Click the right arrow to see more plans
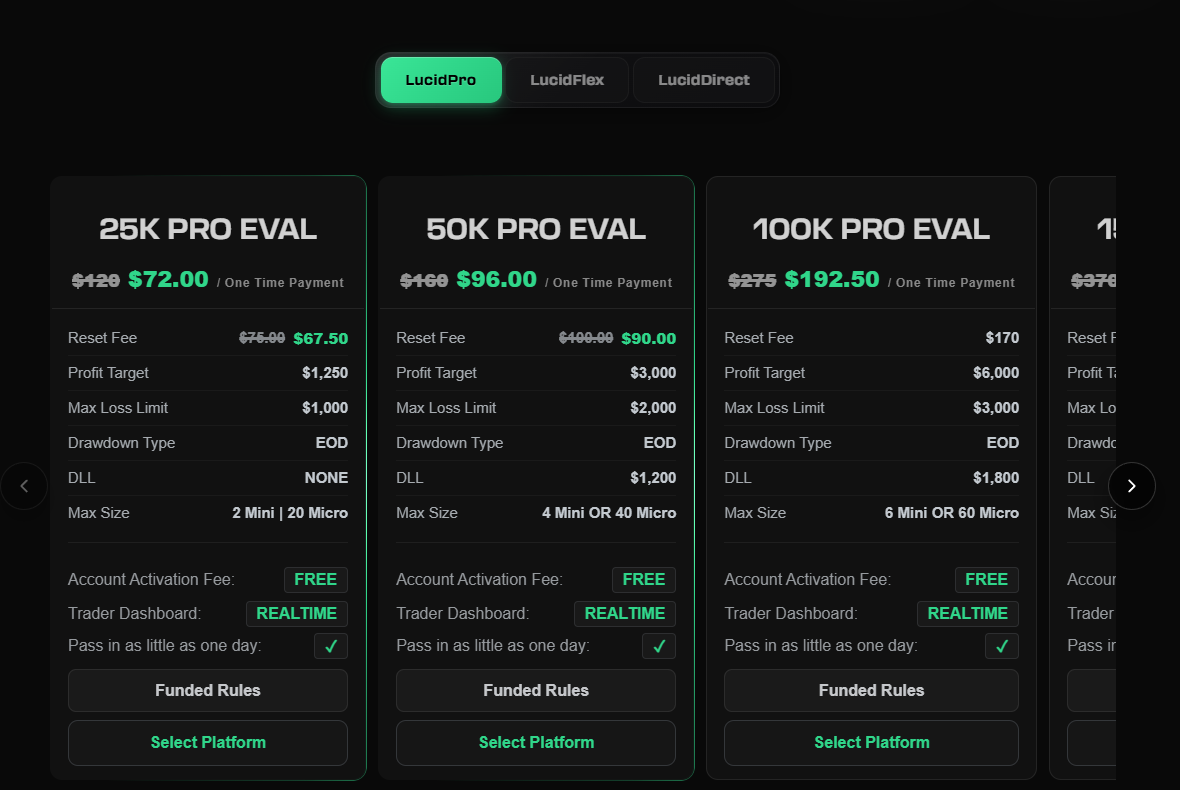1180x790 pixels. 1131,485
